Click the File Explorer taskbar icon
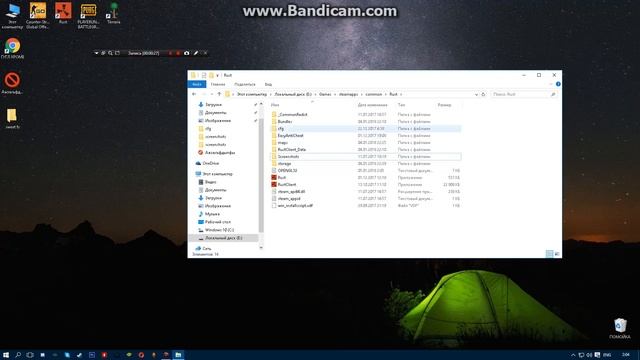Image resolution: width=640 pixels, height=360 pixels. click(178, 355)
